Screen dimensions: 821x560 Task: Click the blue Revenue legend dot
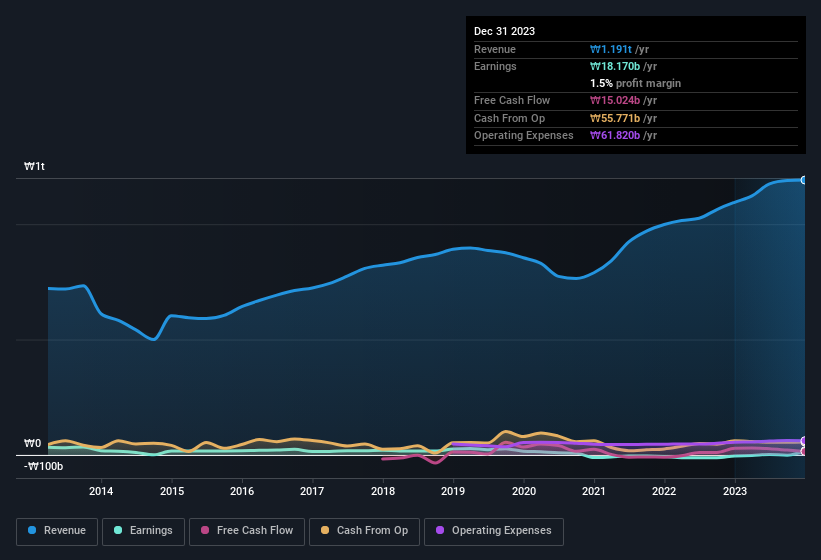point(33,531)
